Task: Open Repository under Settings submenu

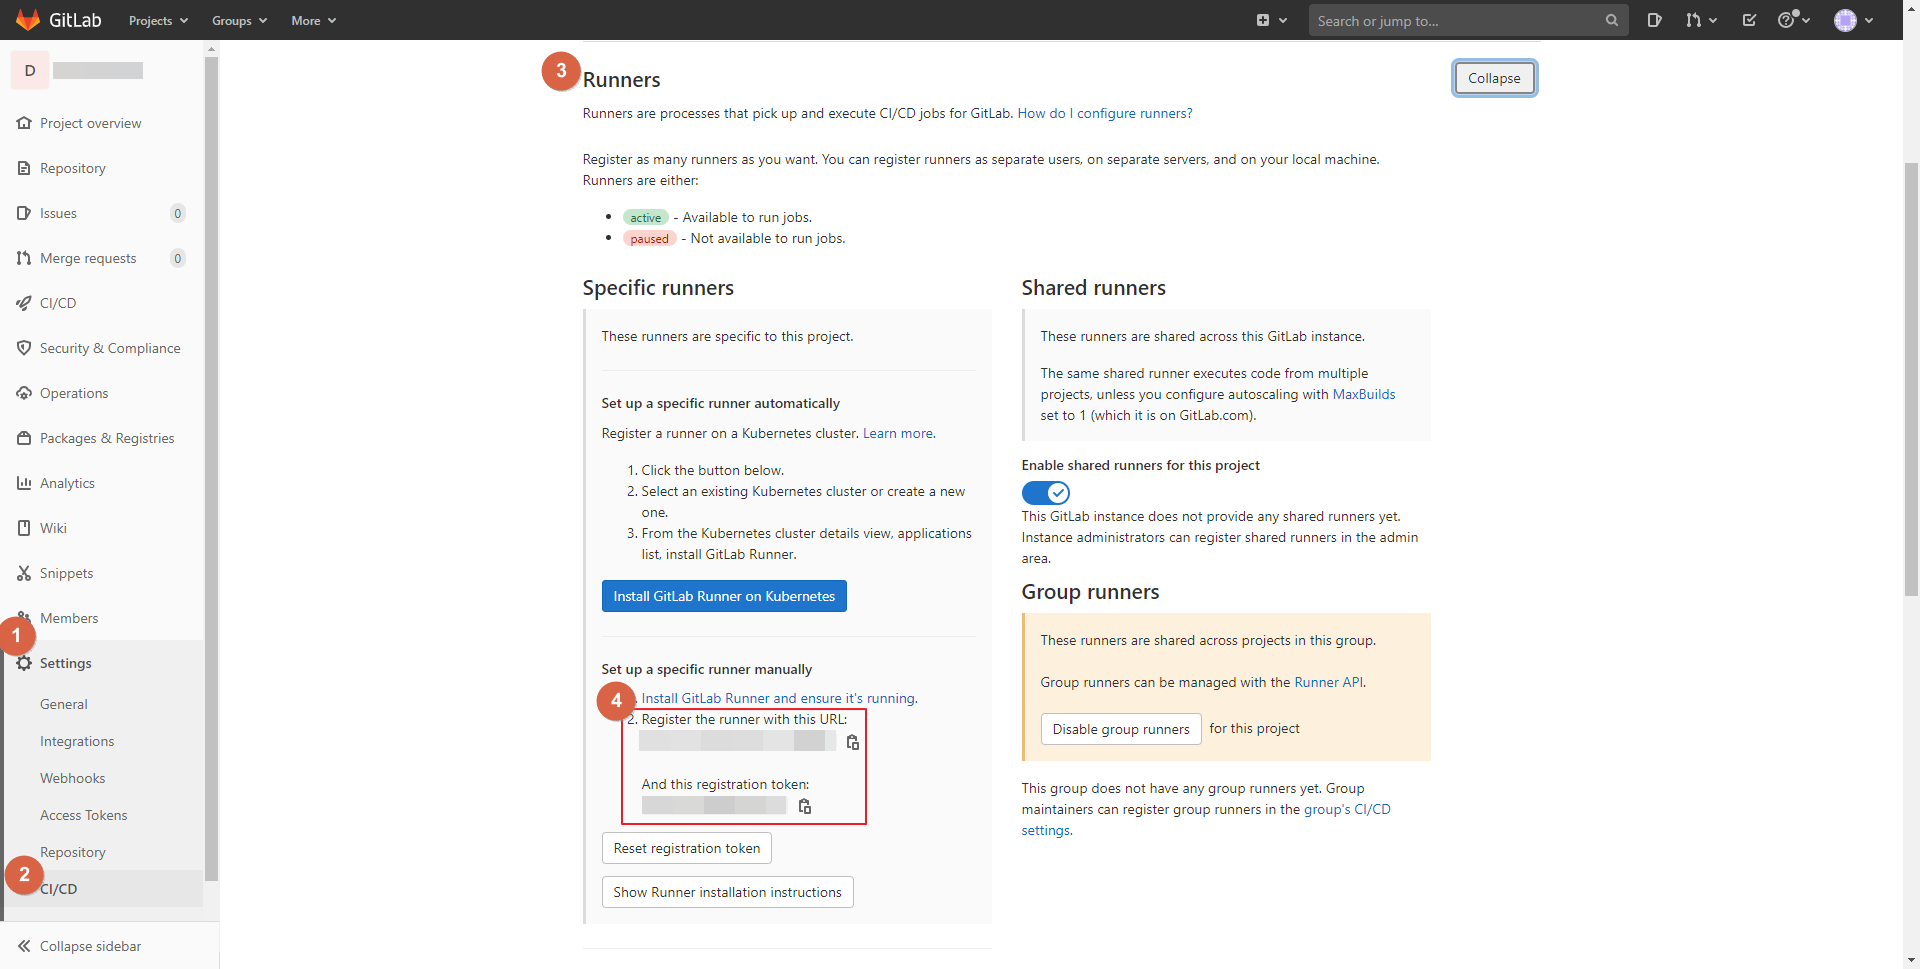Action: (x=72, y=852)
